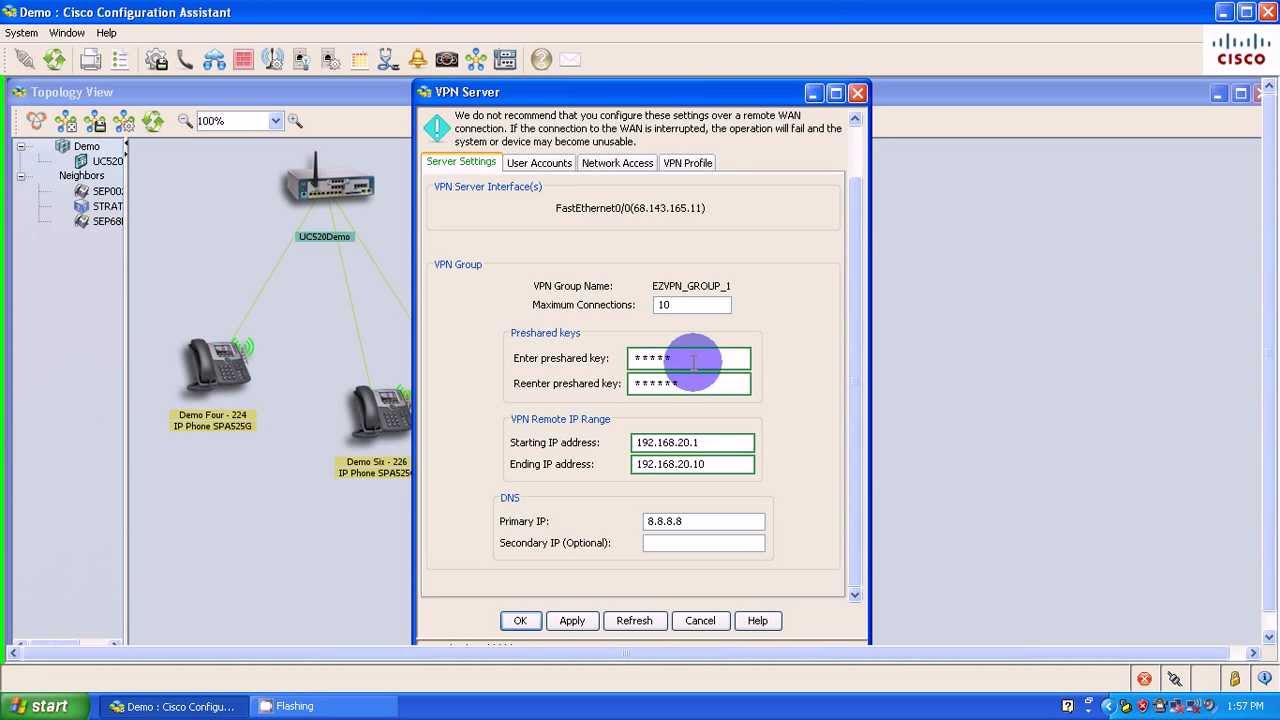
Task: Click the Print icon in main toolbar
Action: click(x=90, y=60)
